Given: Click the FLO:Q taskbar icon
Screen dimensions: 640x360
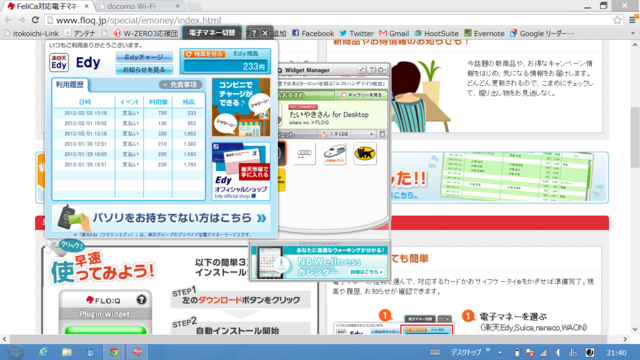Looking at the screenshot, I should [137, 352].
